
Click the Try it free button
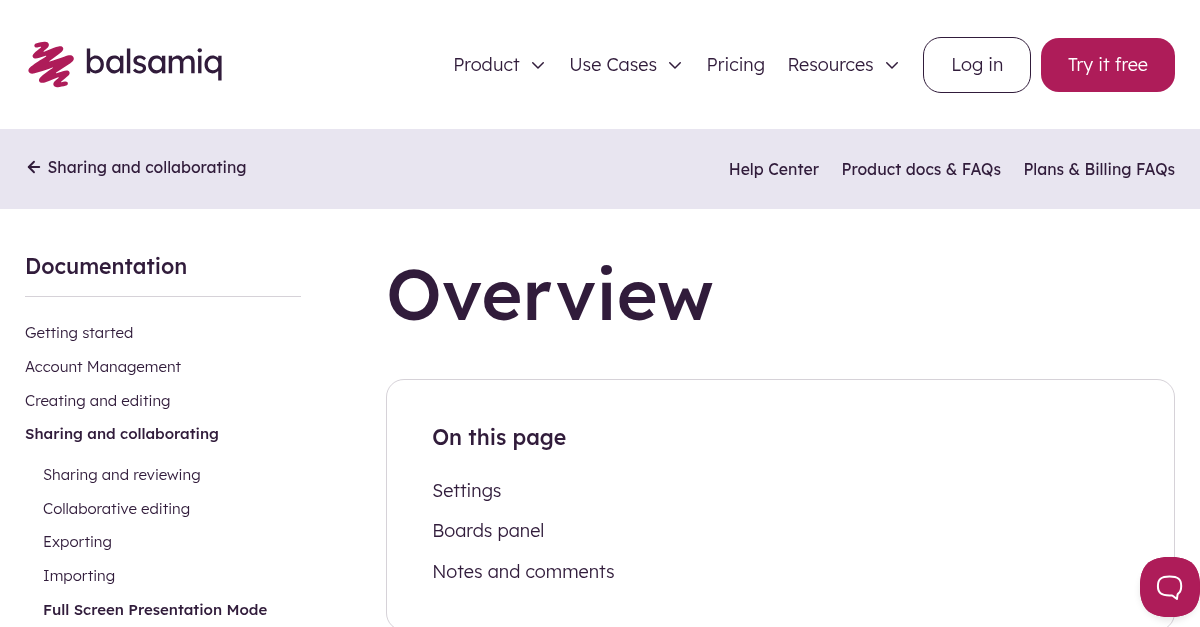(x=1108, y=65)
